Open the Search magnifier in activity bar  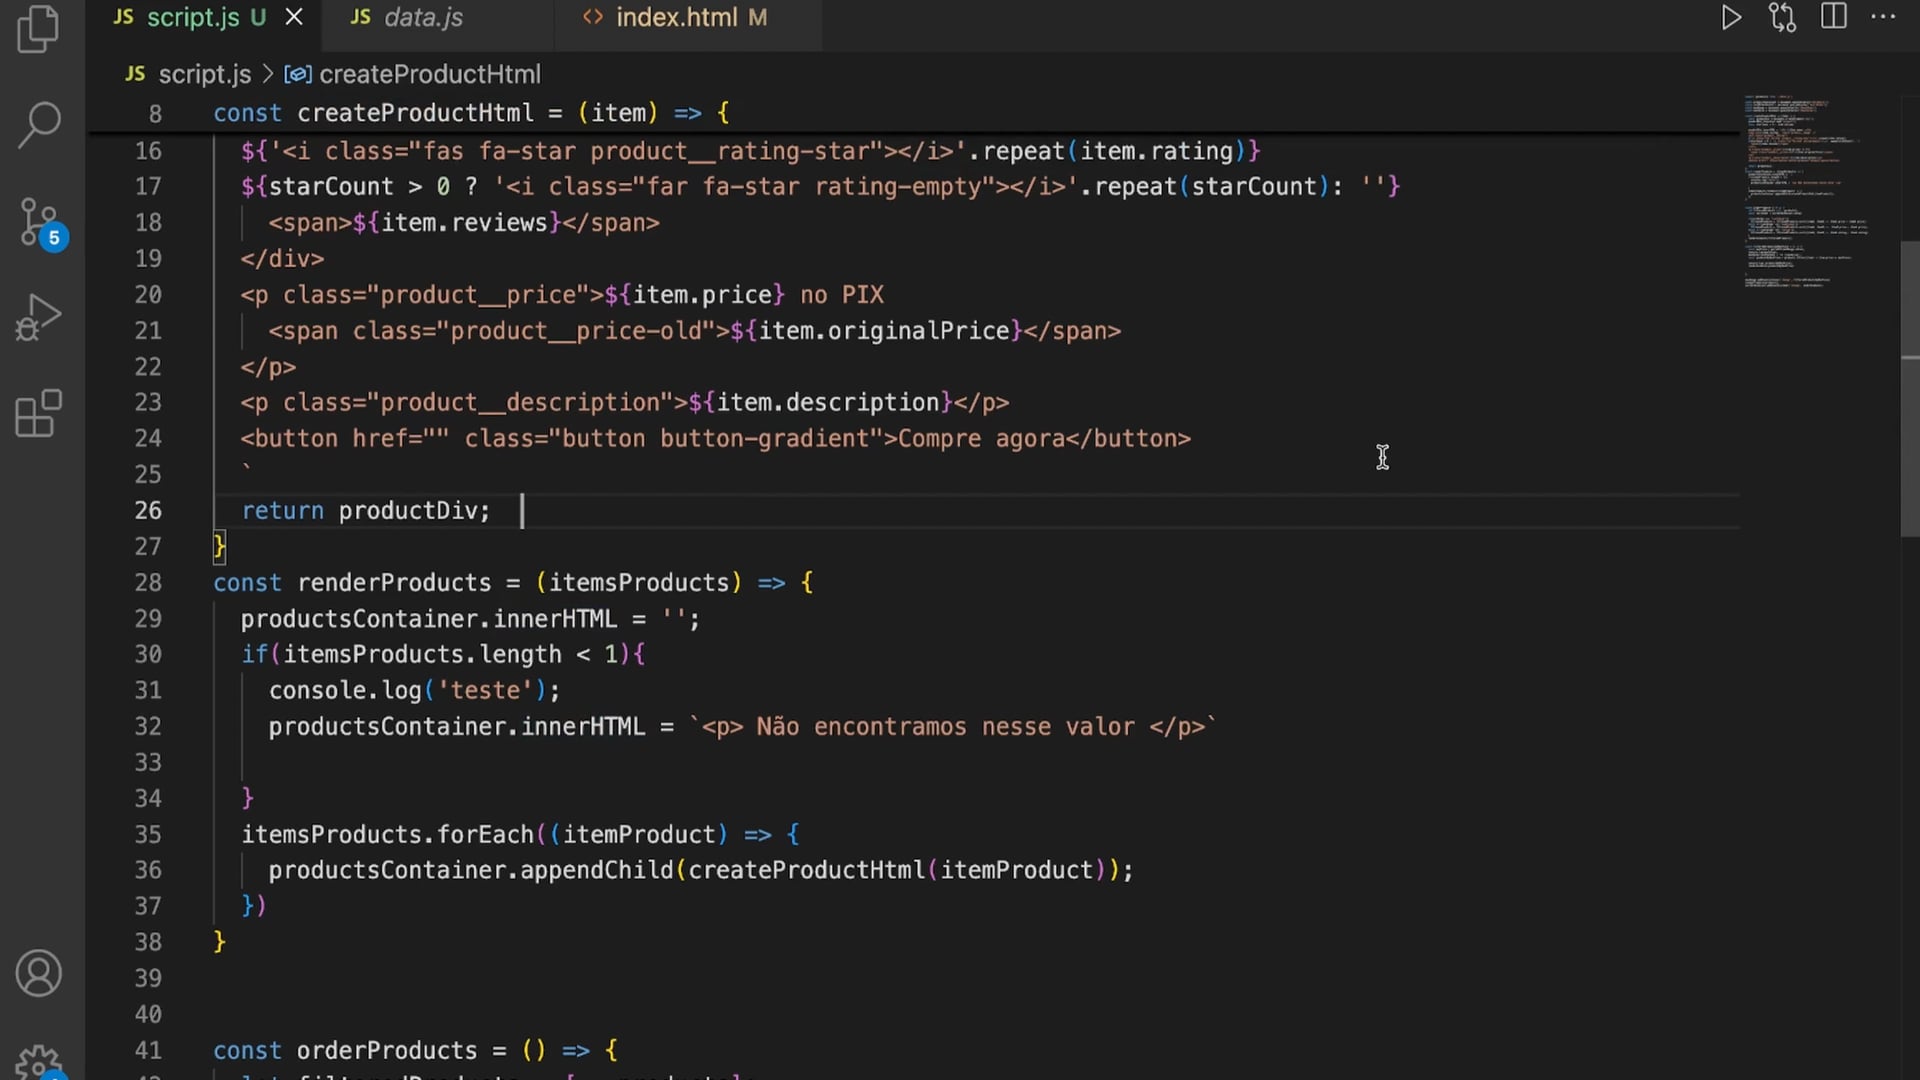pyautogui.click(x=39, y=125)
